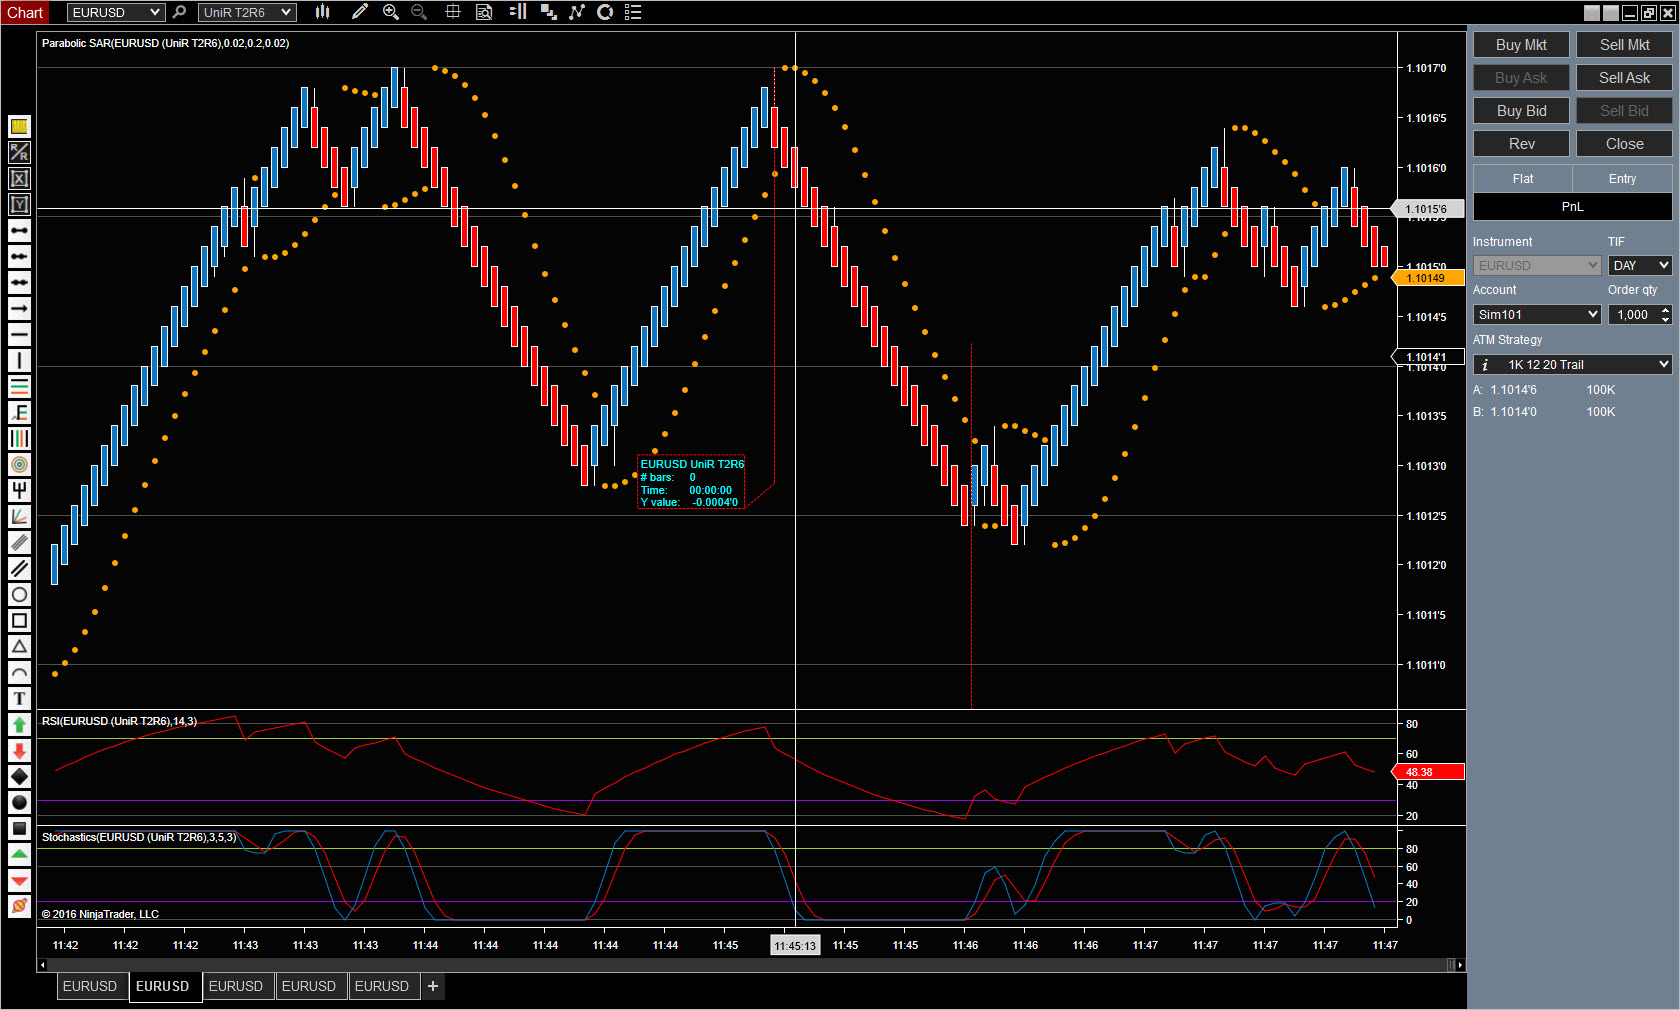Open the bar type chart style menu
Image resolution: width=1680 pixels, height=1010 pixels.
(x=322, y=12)
